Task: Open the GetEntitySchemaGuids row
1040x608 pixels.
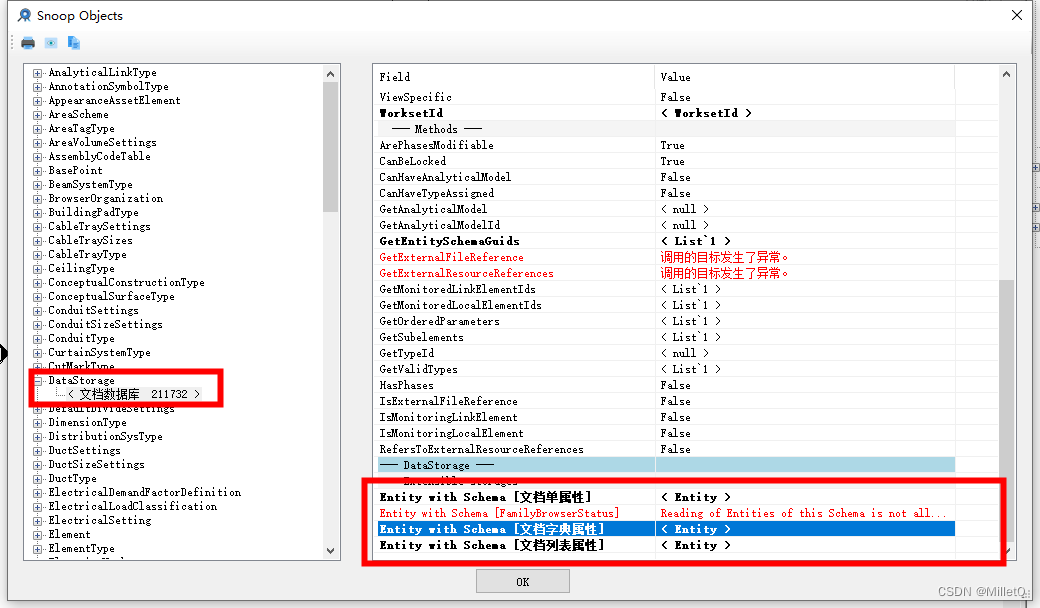Action: (666, 241)
